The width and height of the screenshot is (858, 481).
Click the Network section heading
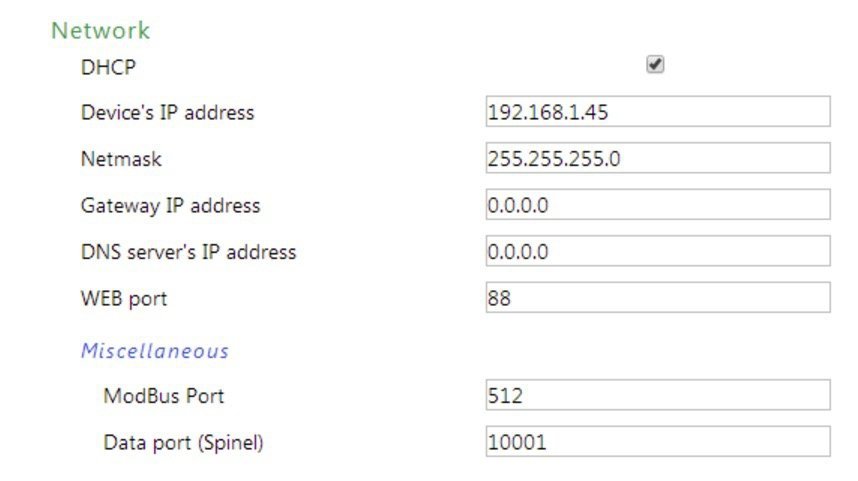point(100,30)
